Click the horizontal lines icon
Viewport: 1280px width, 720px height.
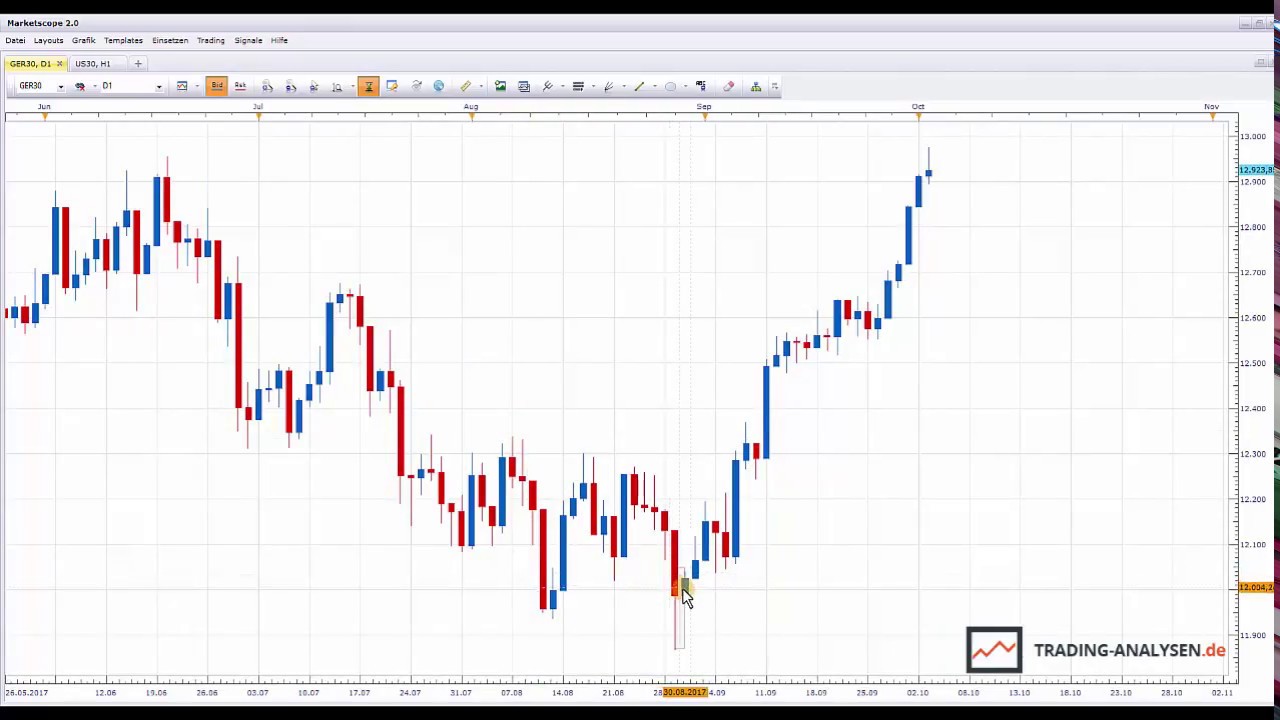pyautogui.click(x=578, y=86)
